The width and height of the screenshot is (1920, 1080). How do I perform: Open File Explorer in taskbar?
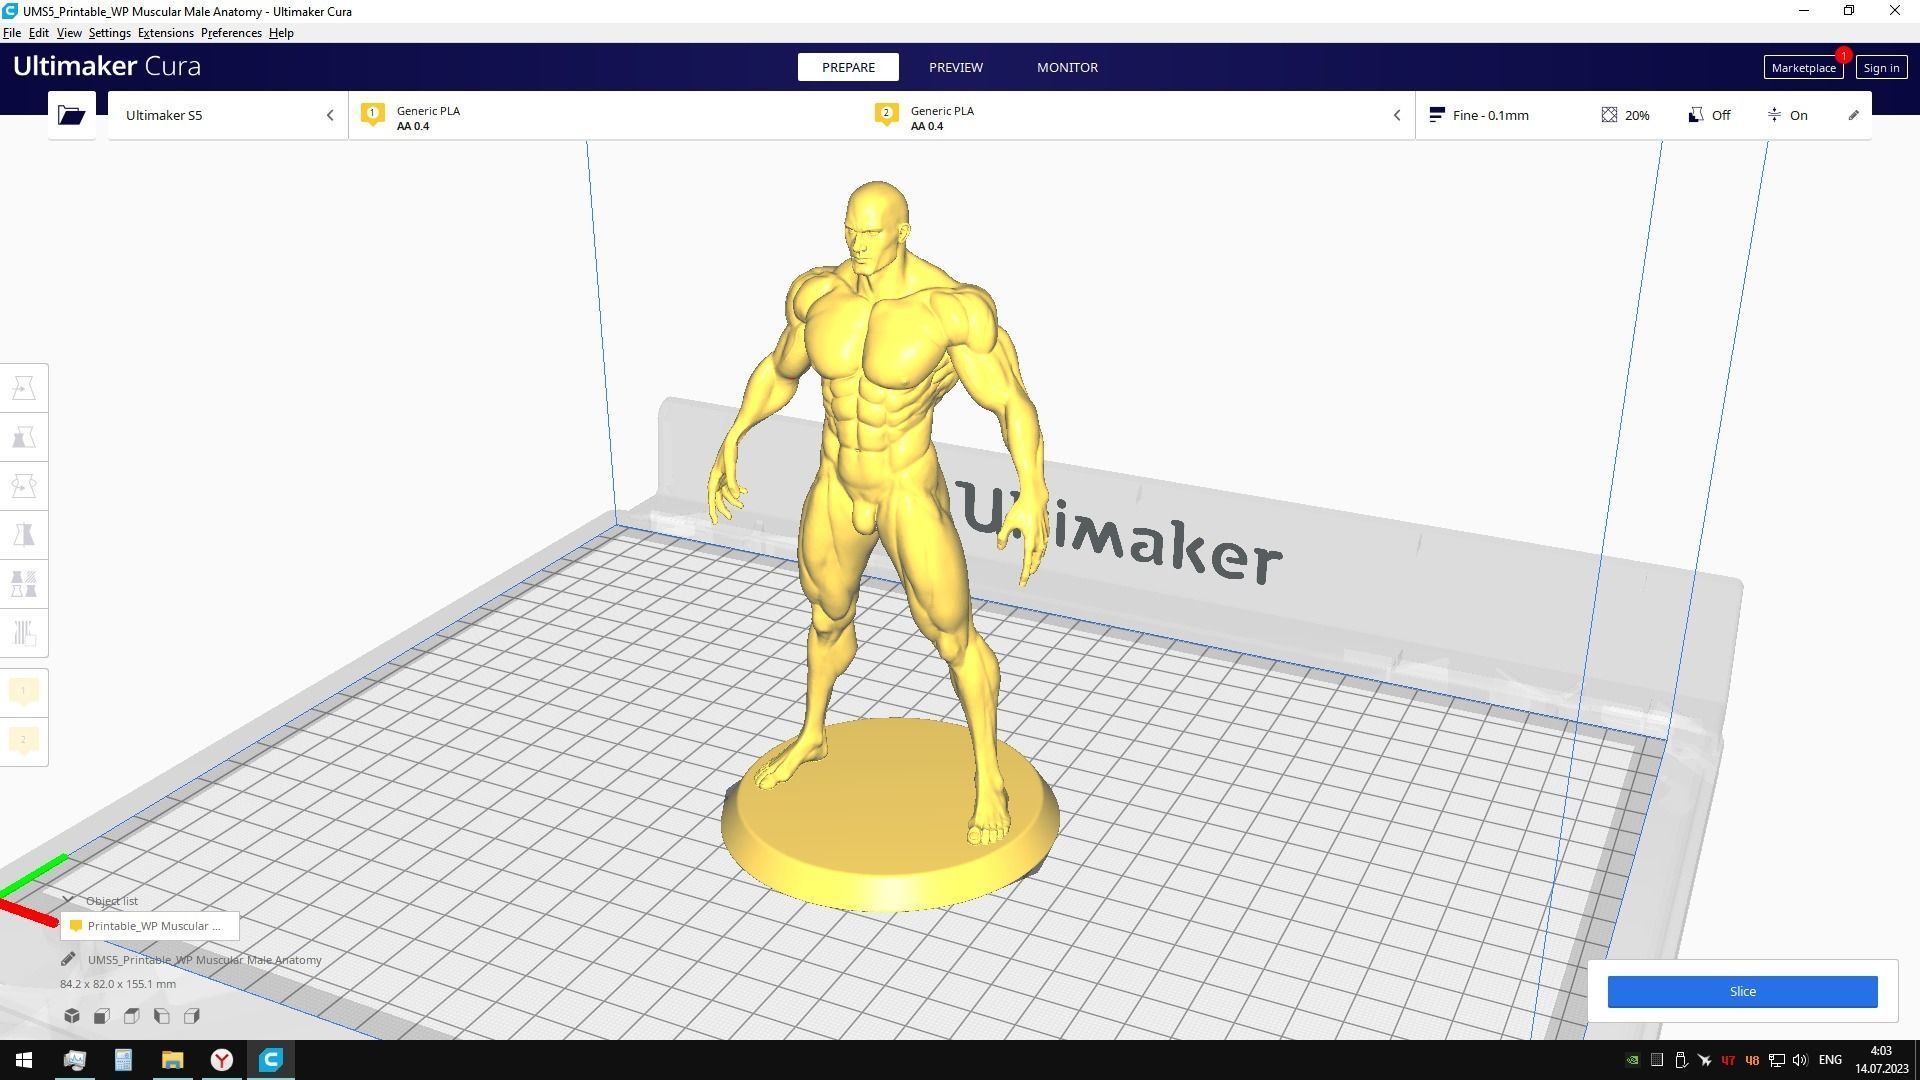pyautogui.click(x=172, y=1060)
